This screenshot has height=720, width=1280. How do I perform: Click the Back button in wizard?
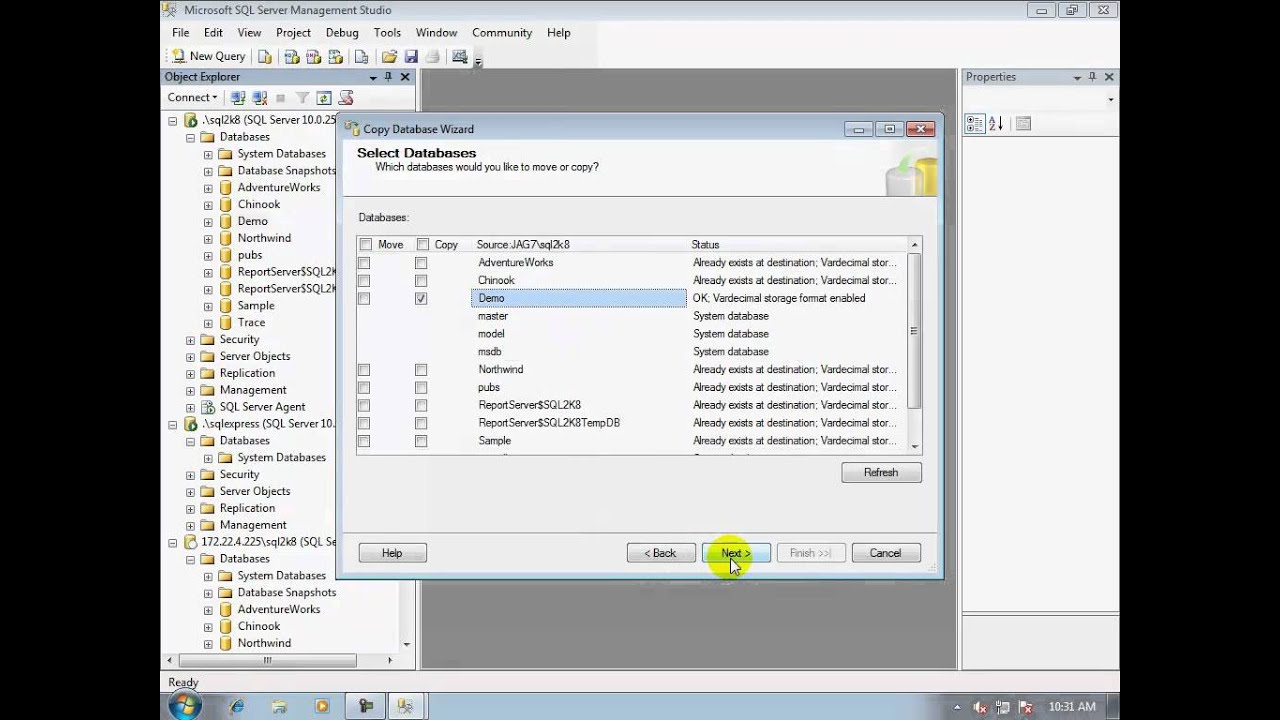tap(661, 553)
